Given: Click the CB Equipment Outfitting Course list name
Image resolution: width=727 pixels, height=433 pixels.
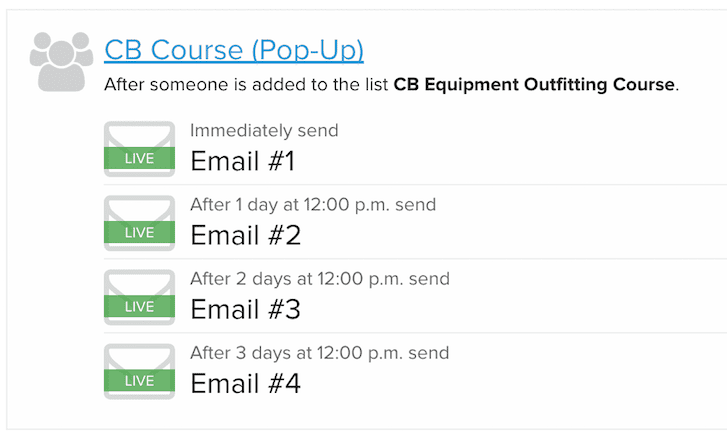Looking at the screenshot, I should (534, 85).
